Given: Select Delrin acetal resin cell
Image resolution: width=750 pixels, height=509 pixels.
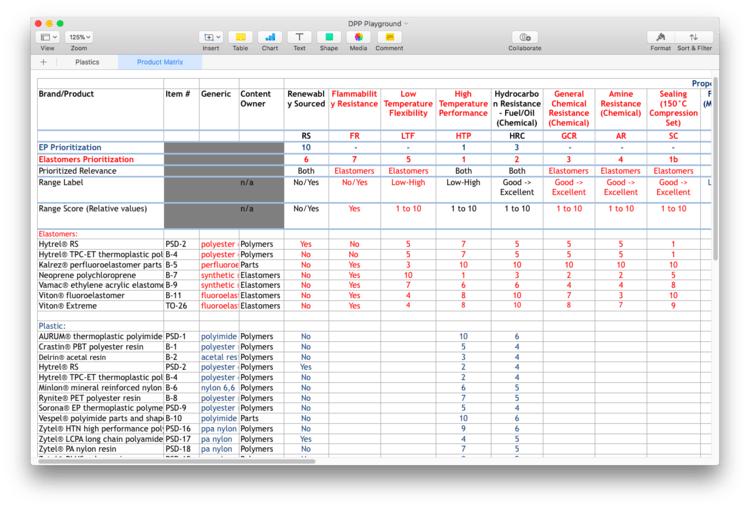Looking at the screenshot, I should click(x=100, y=357).
